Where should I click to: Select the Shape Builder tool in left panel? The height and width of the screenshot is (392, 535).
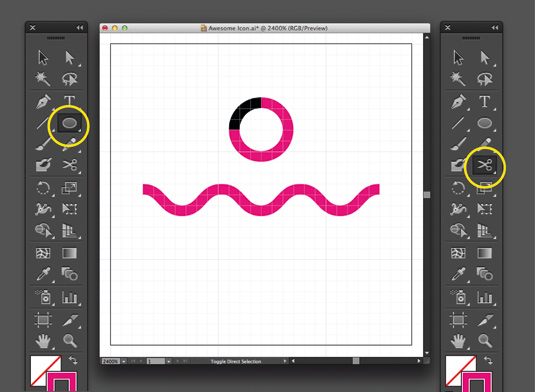tap(44, 230)
